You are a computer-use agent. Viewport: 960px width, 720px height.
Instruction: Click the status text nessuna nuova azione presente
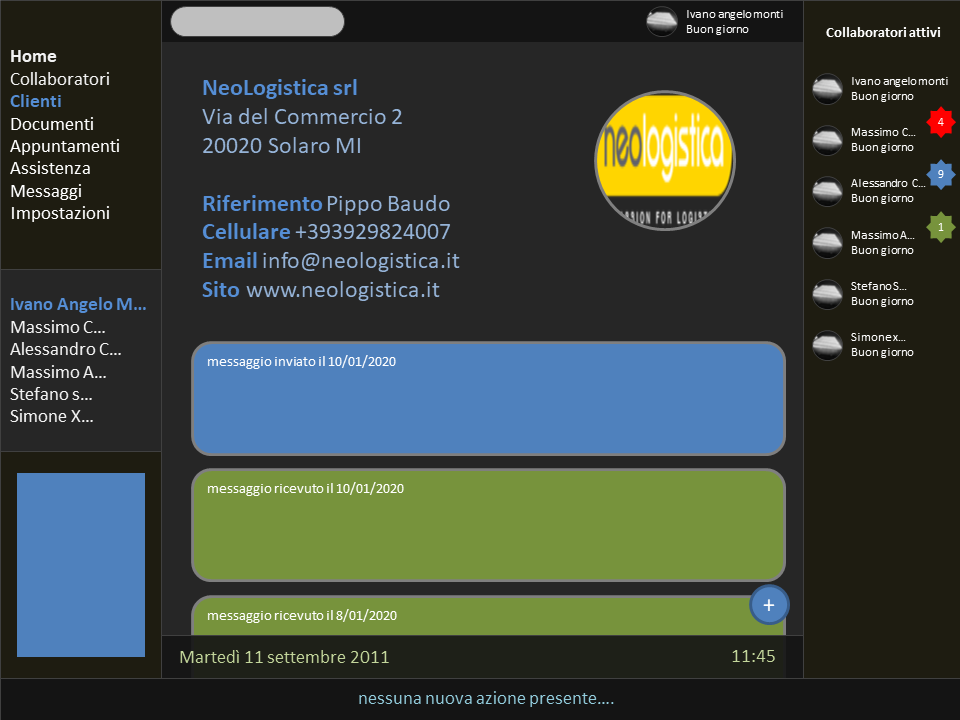tap(486, 698)
